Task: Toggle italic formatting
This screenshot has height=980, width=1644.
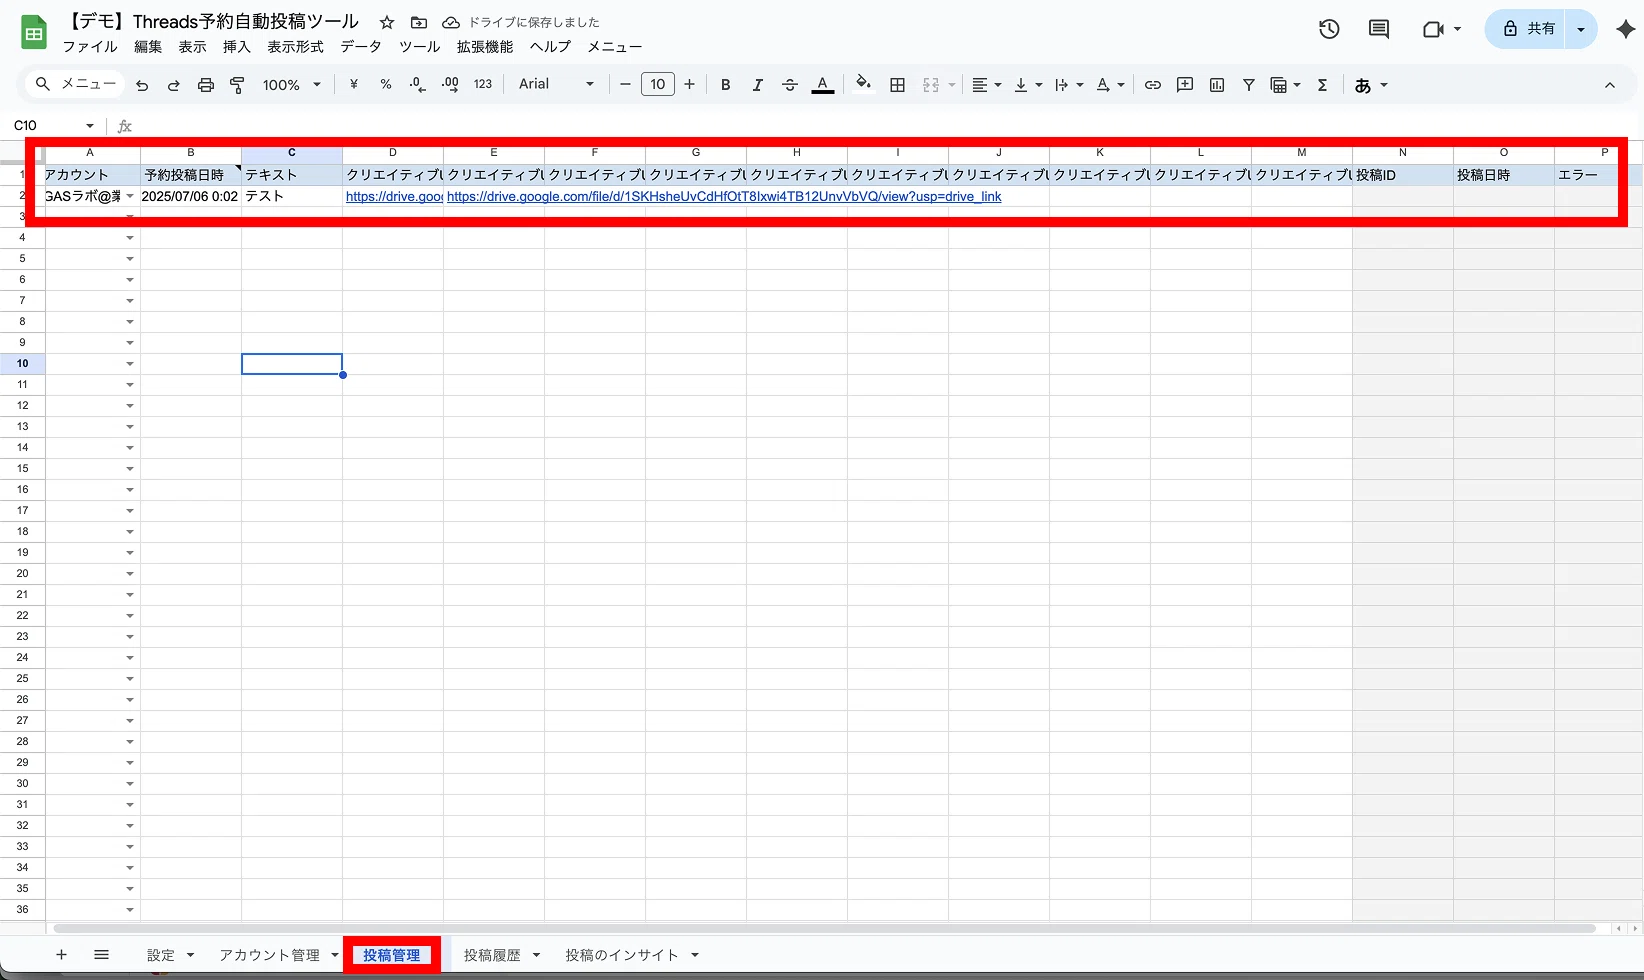Action: (x=758, y=85)
